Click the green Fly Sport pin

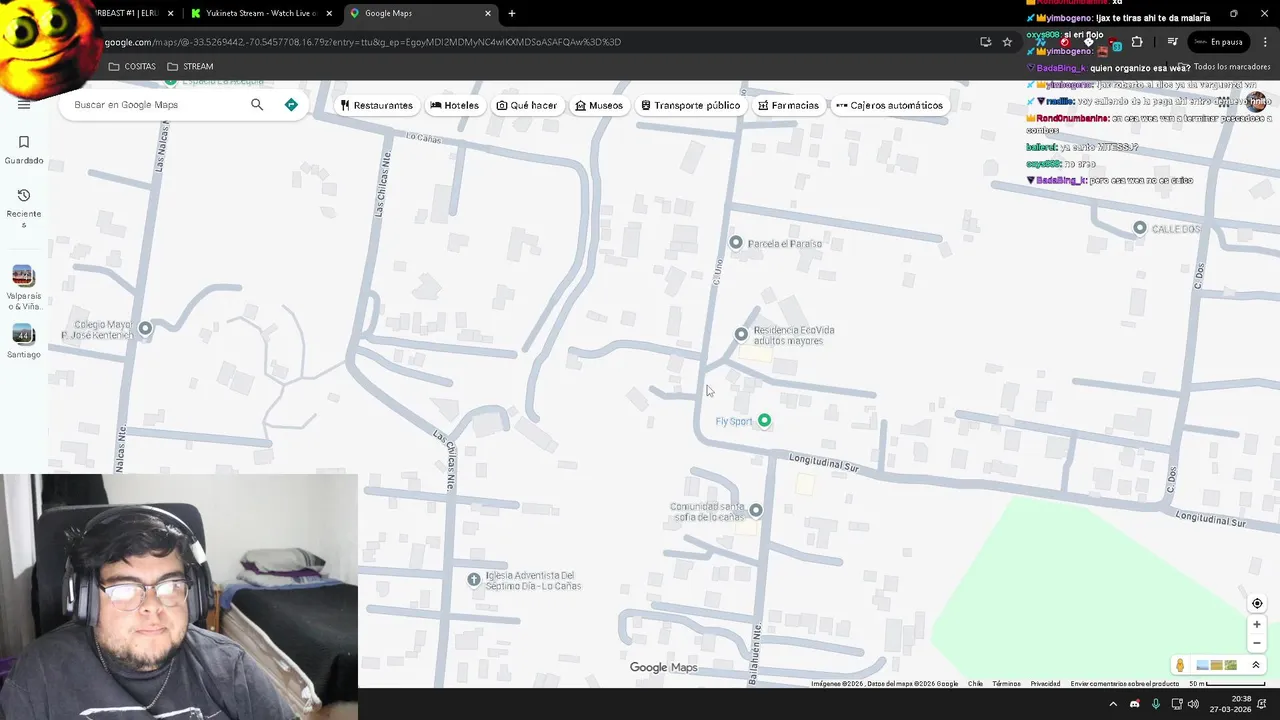[x=764, y=420]
